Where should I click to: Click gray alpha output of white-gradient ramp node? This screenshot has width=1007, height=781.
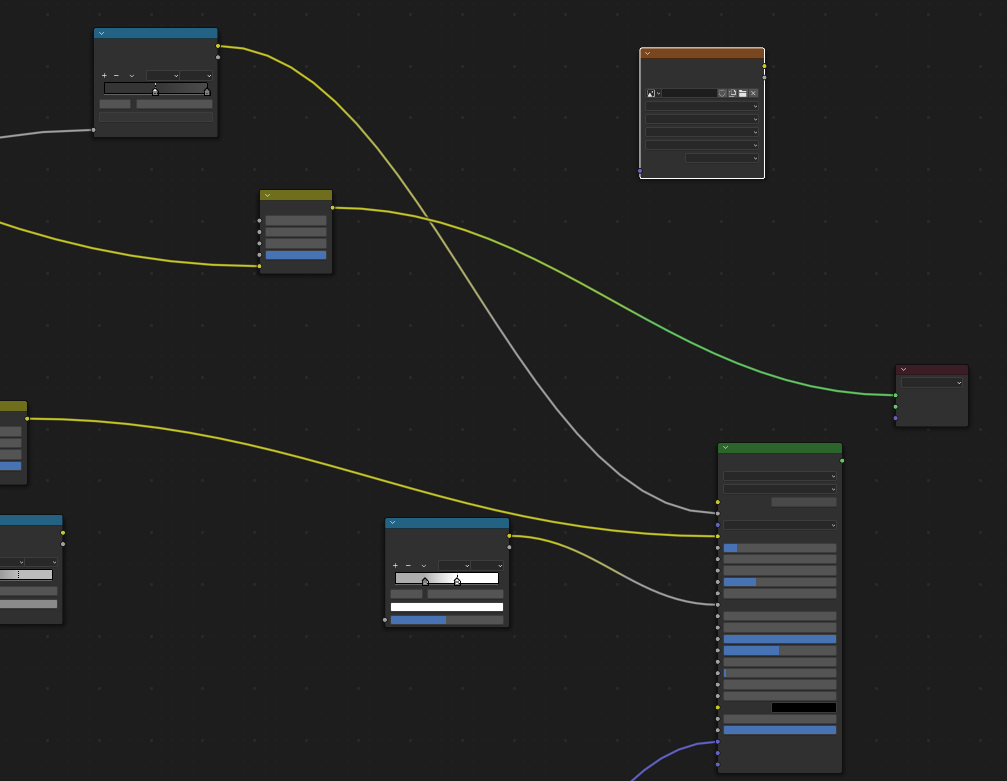point(509,547)
